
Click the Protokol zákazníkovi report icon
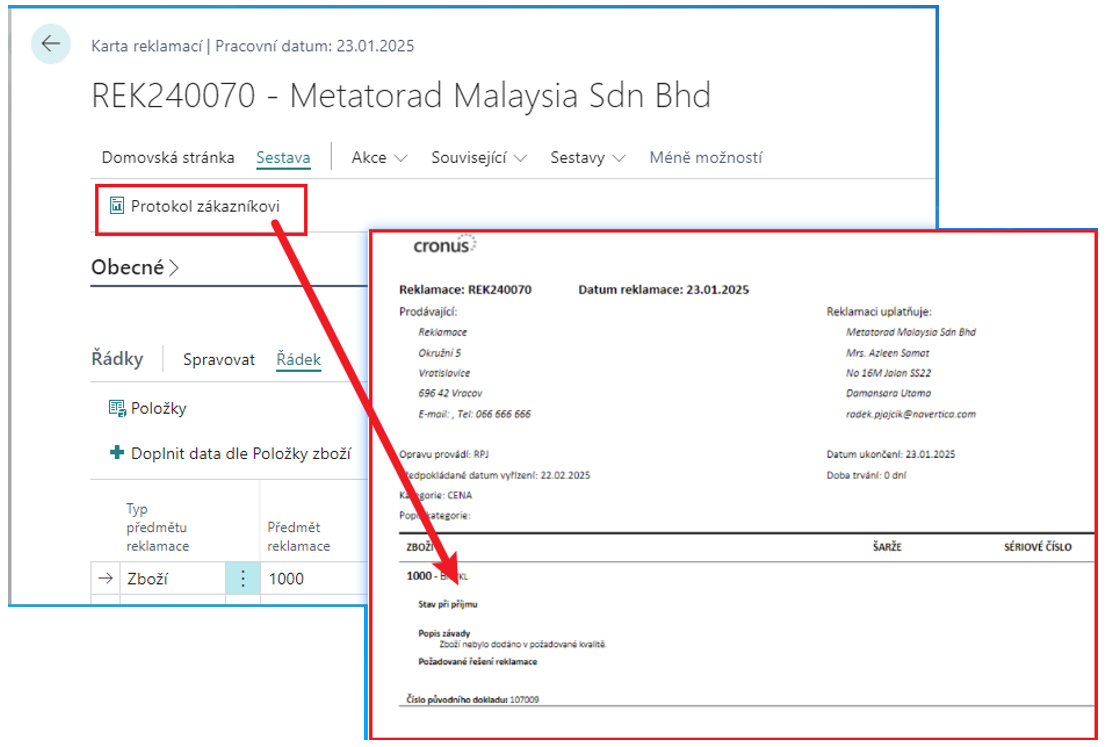117,206
